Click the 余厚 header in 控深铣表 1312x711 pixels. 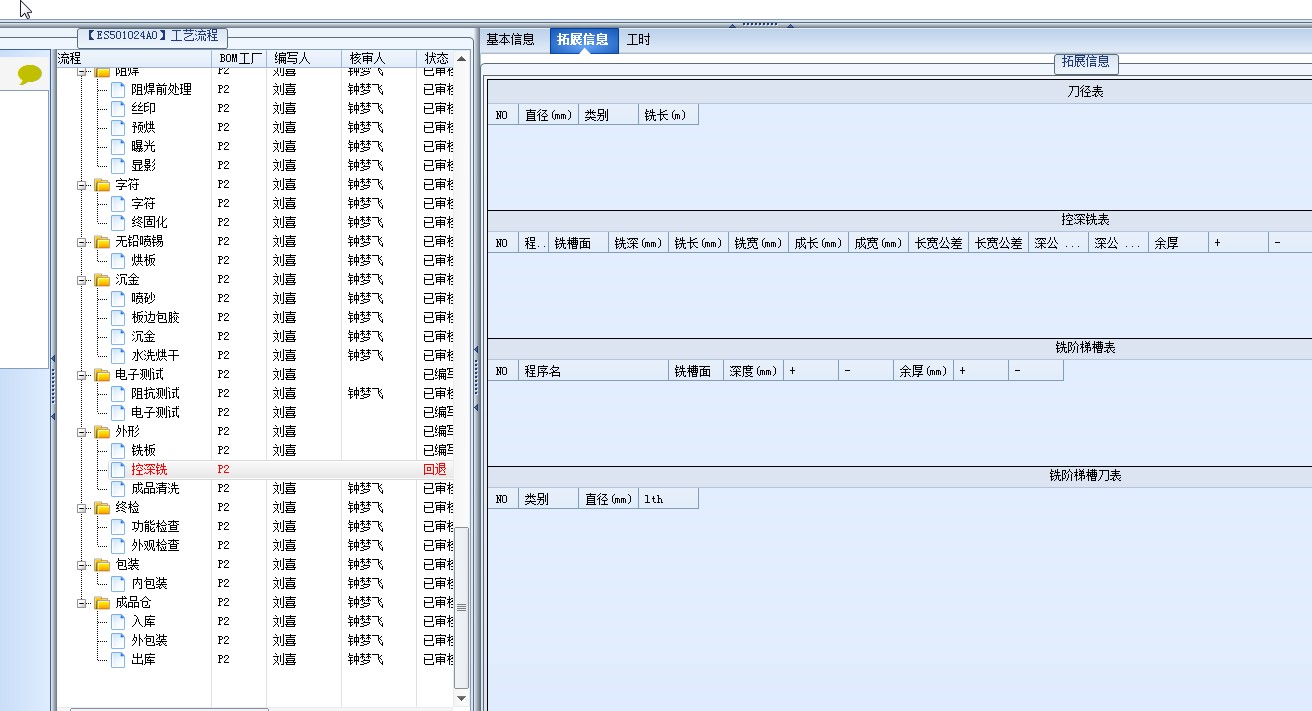click(1178, 243)
